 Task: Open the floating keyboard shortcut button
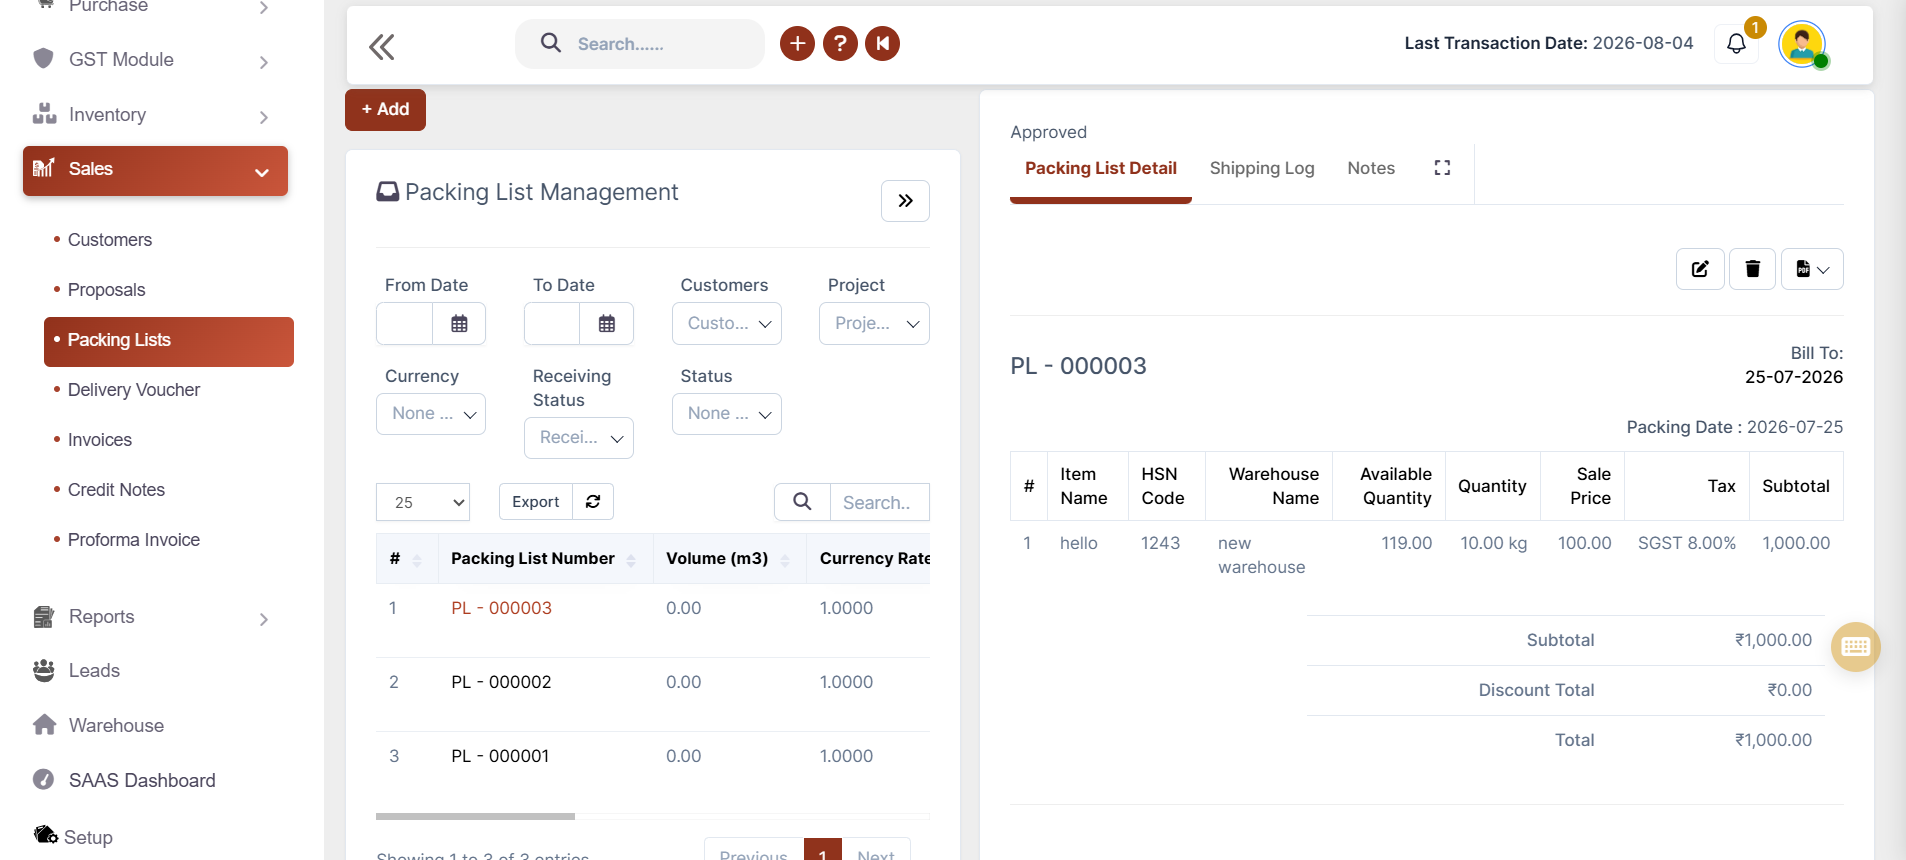pos(1855,647)
